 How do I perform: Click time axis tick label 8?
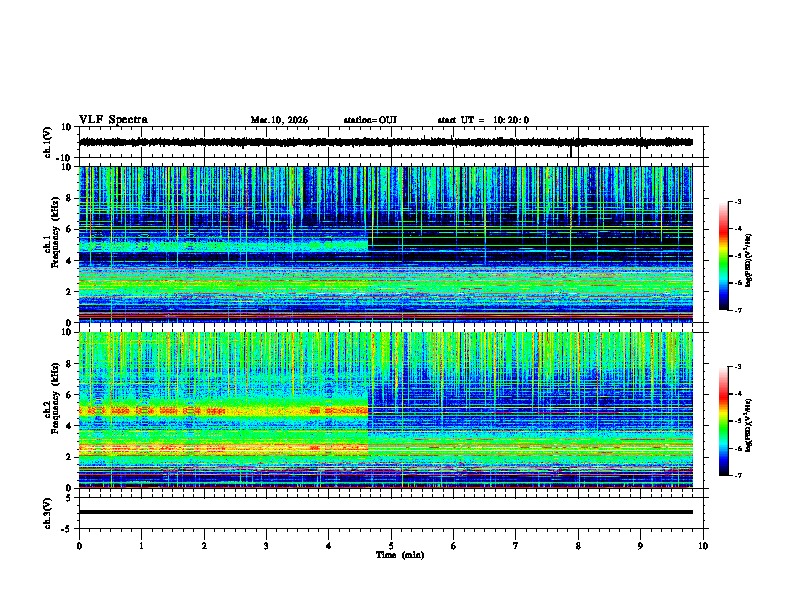[x=578, y=546]
